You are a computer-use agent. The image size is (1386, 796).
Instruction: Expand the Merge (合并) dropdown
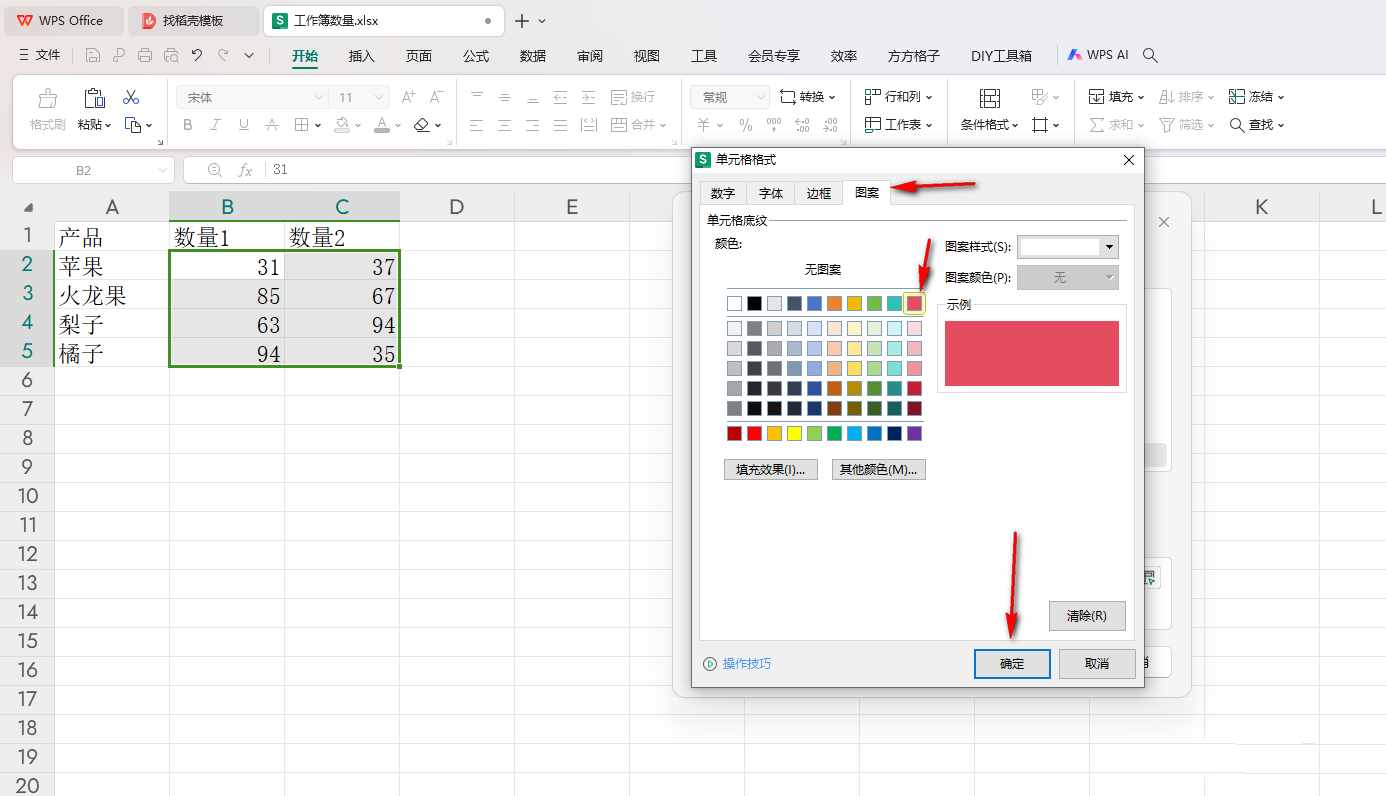(x=664, y=125)
